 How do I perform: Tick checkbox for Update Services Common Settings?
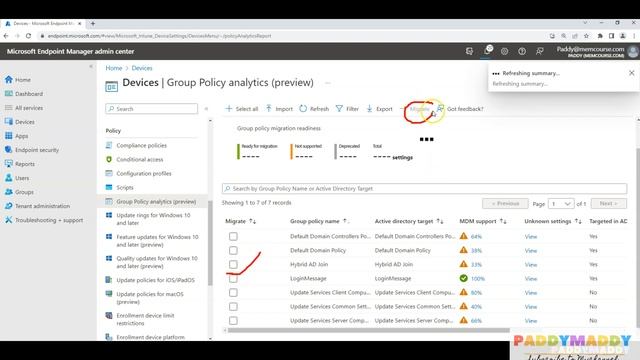pos(233,307)
